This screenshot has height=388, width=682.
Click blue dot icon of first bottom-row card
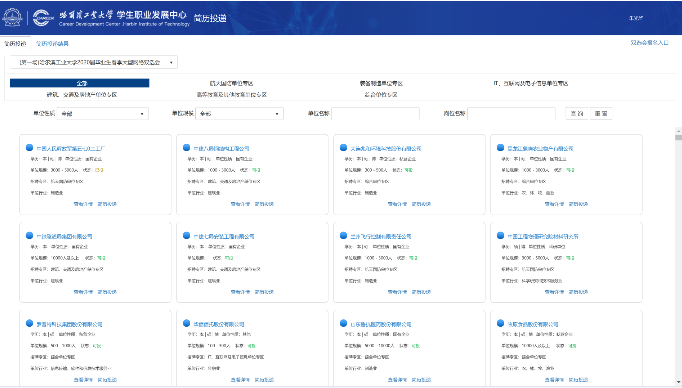click(x=30, y=323)
